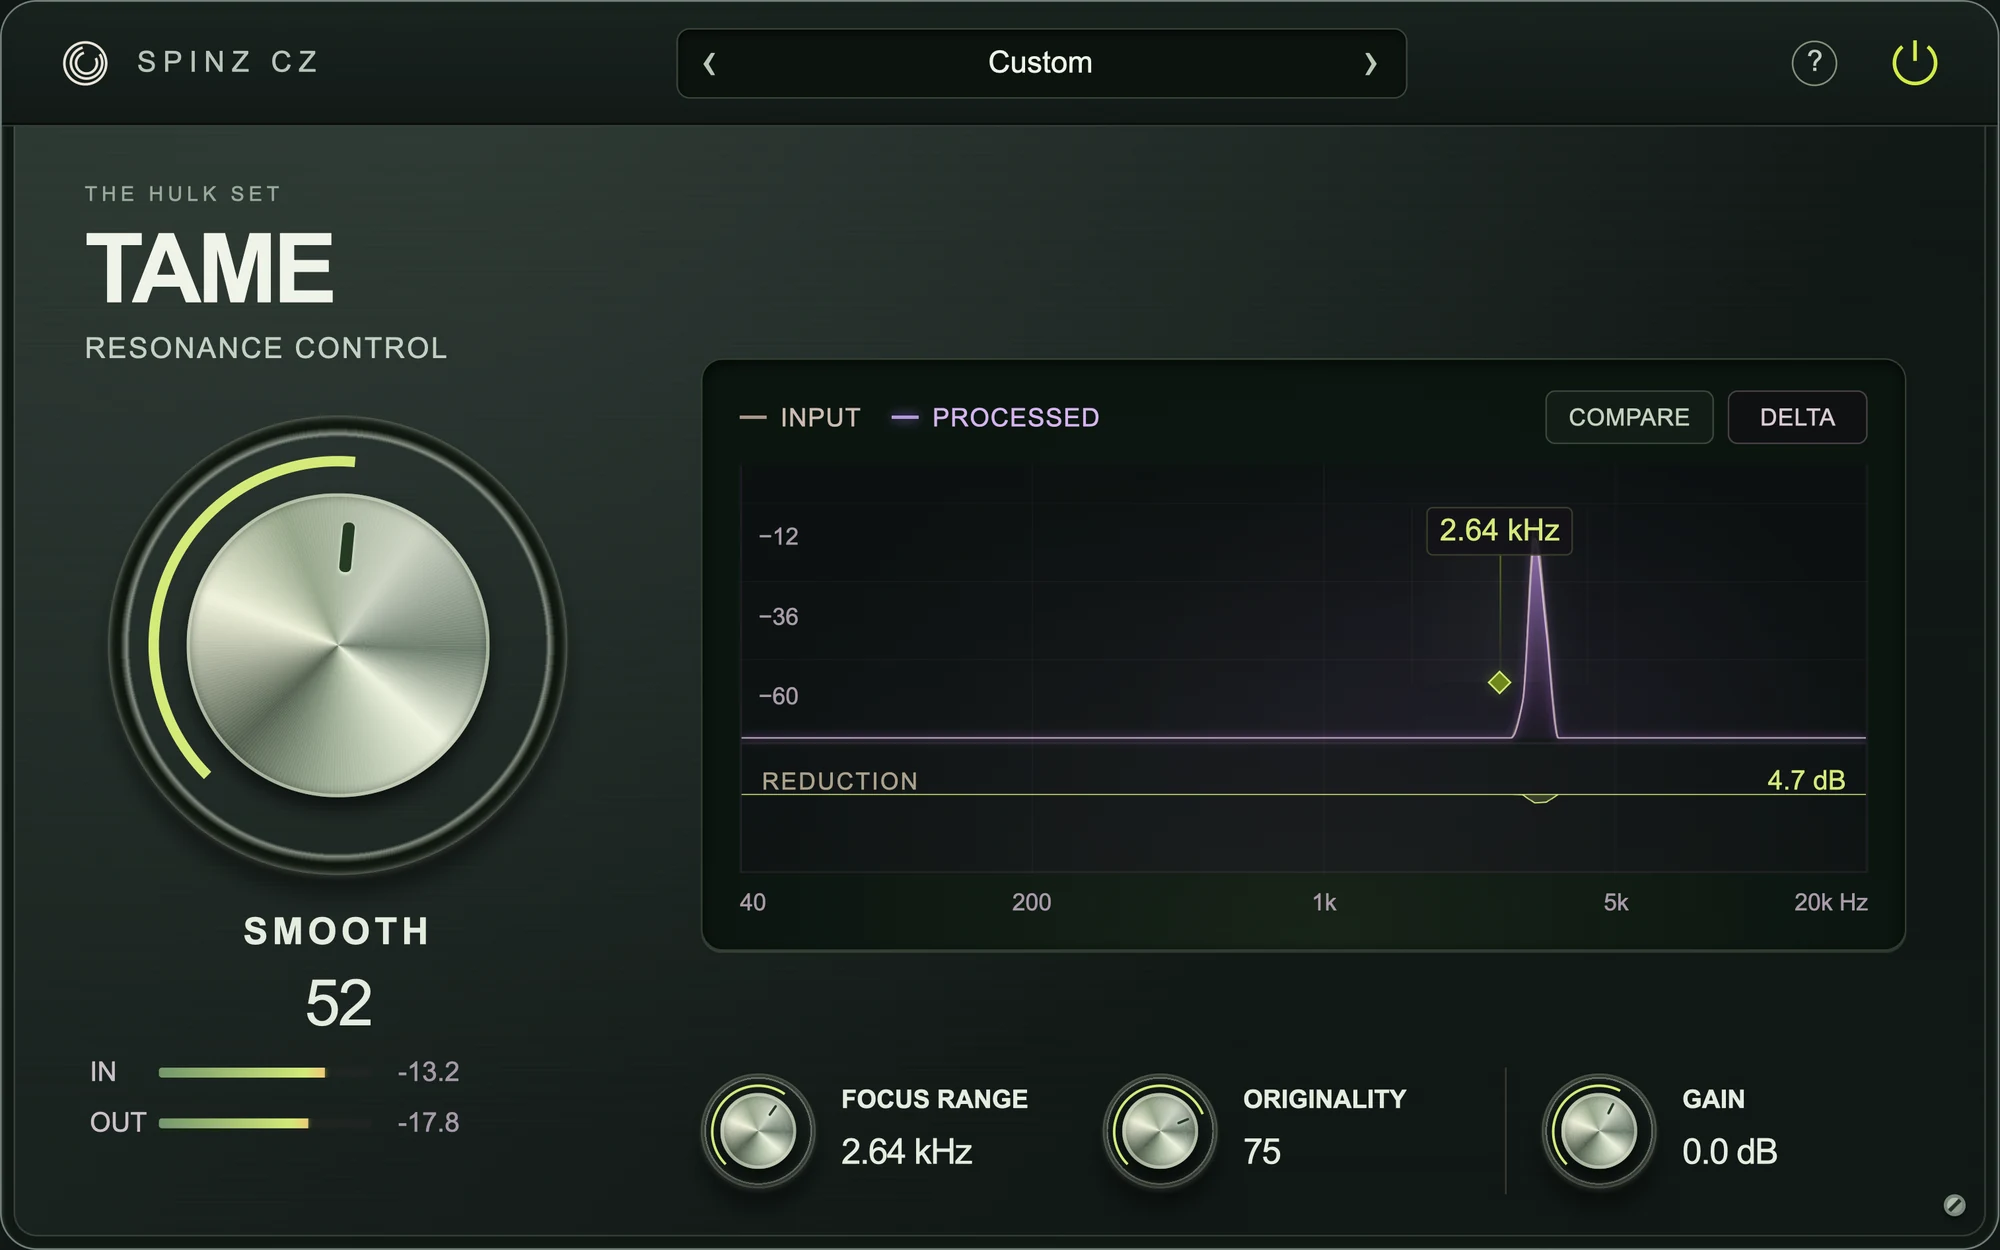Click the large SMOOTH knob
This screenshot has height=1250, width=2000.
coord(338,645)
